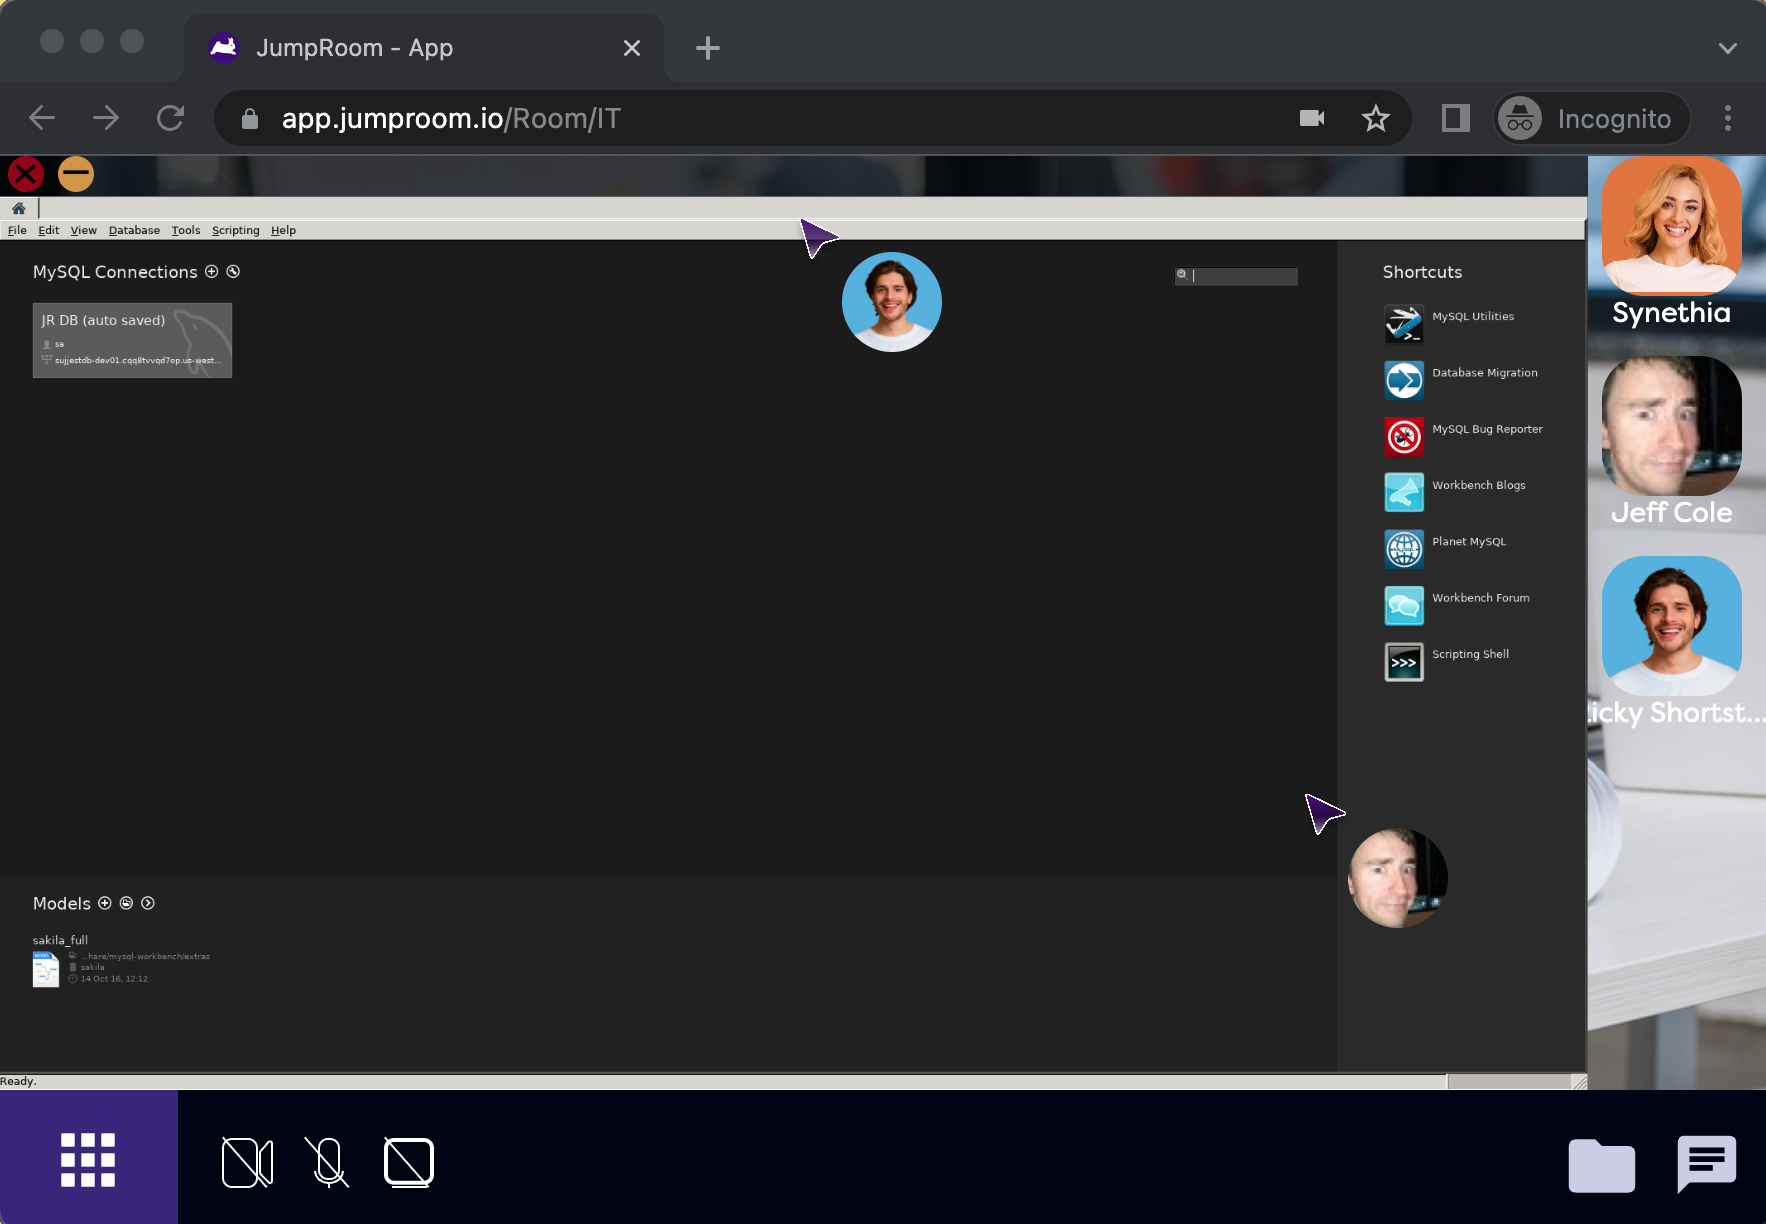Add a new MySQL connection with plus icon
This screenshot has height=1224, width=1766.
click(x=211, y=272)
